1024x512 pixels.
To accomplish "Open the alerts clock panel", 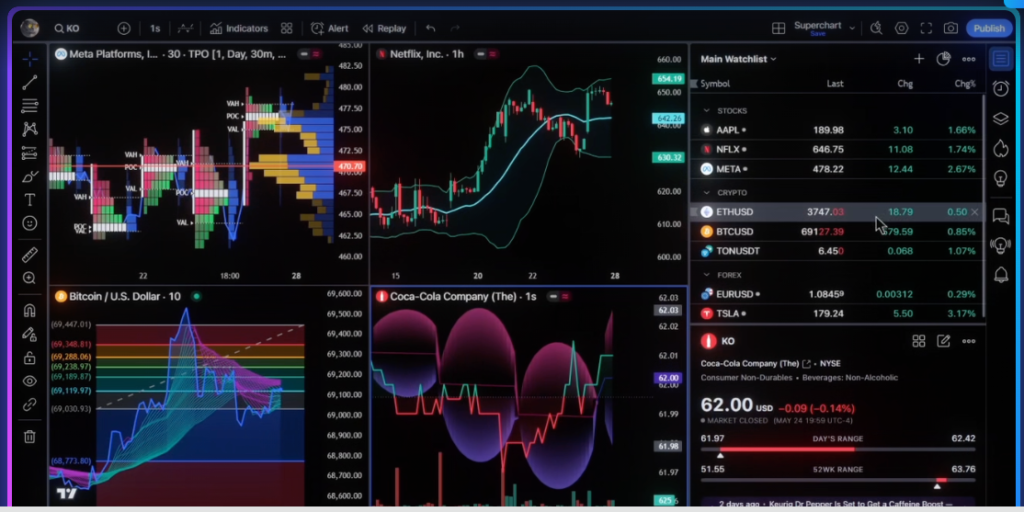I will (1000, 88).
